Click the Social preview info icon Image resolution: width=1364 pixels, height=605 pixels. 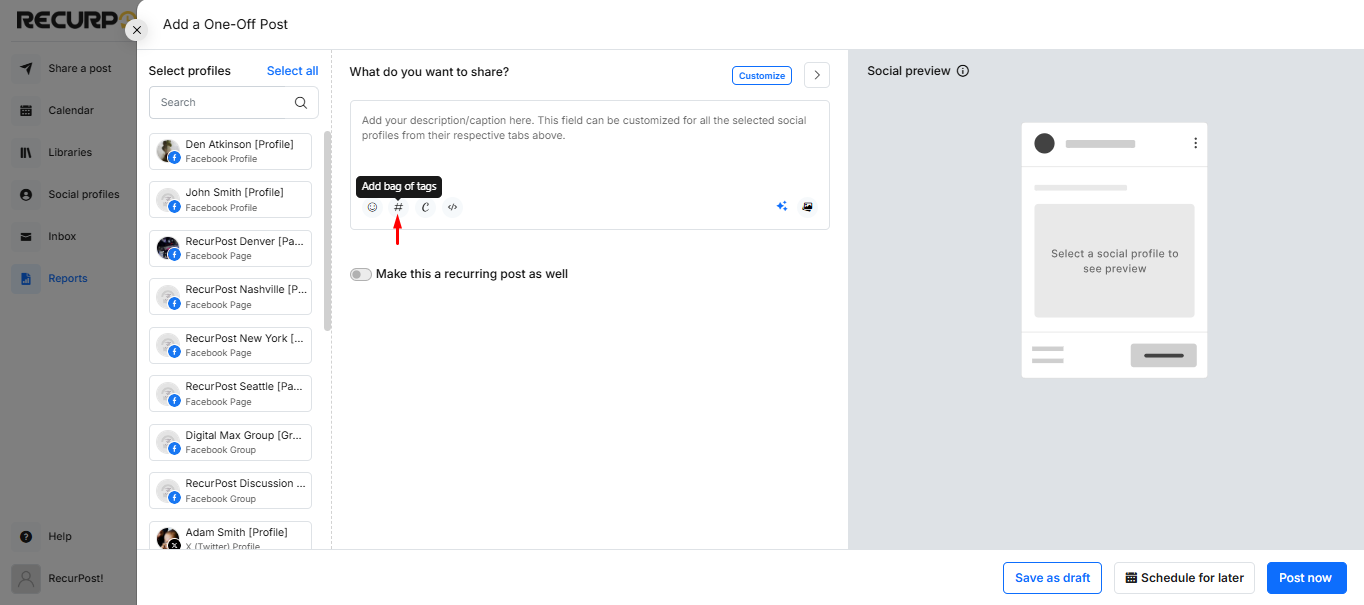[x=963, y=71]
